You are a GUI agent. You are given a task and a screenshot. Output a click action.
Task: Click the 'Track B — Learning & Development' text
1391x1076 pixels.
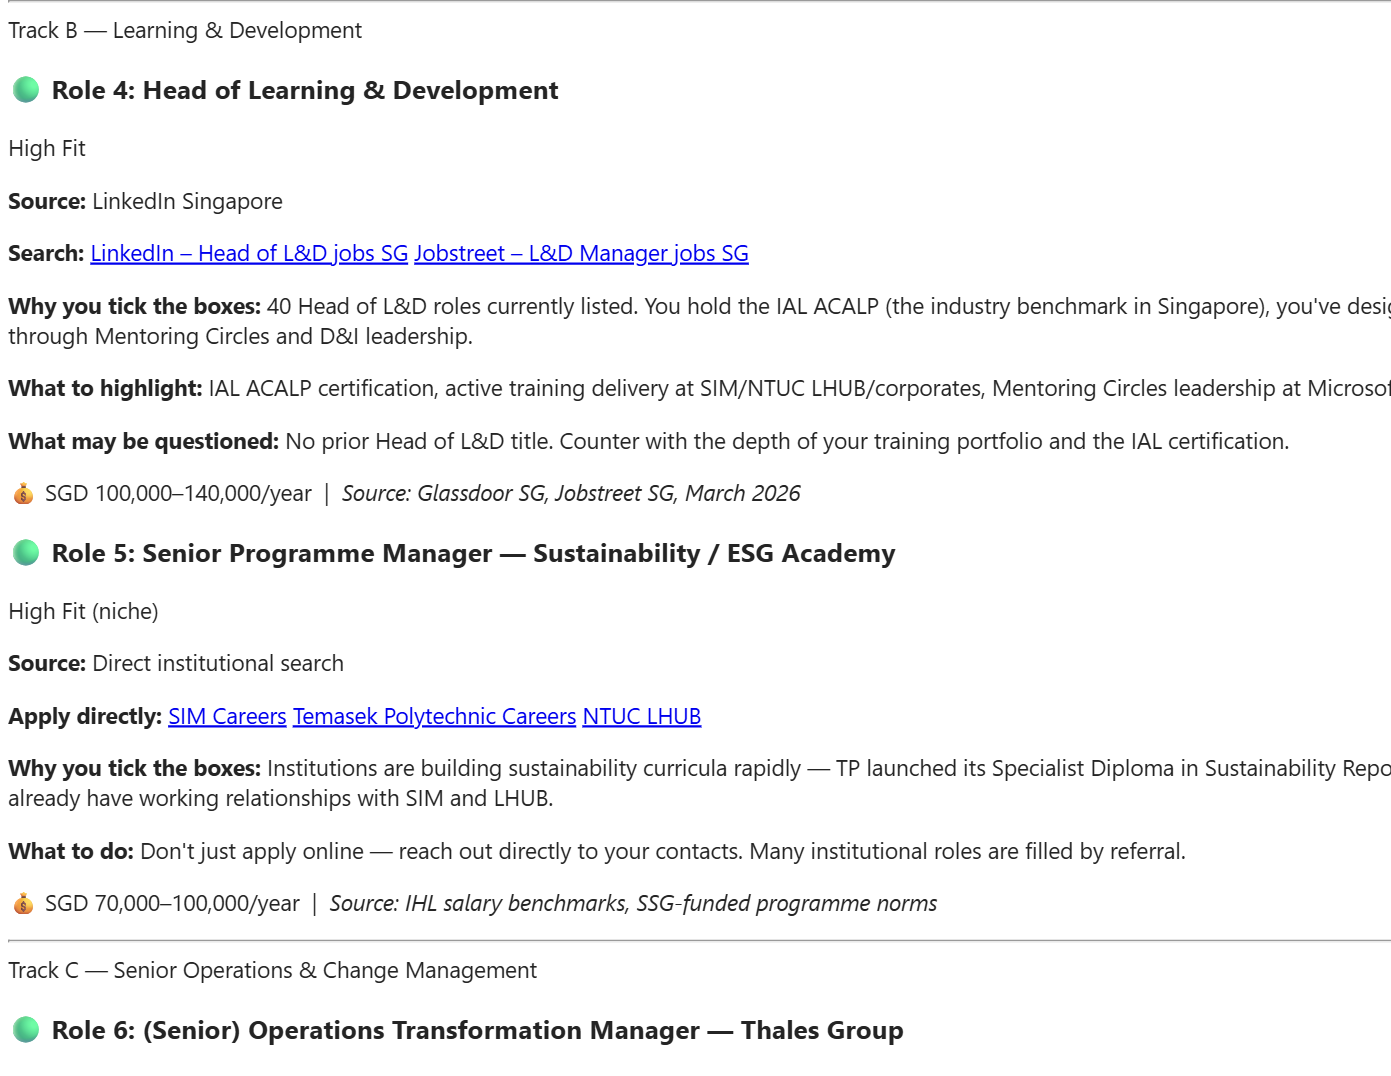pos(185,30)
